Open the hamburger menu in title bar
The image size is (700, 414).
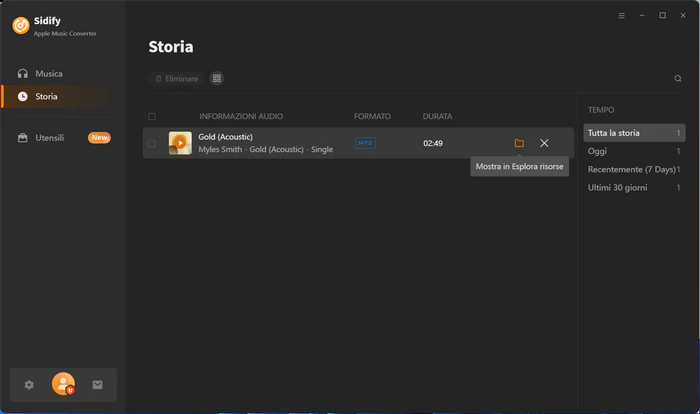click(621, 16)
